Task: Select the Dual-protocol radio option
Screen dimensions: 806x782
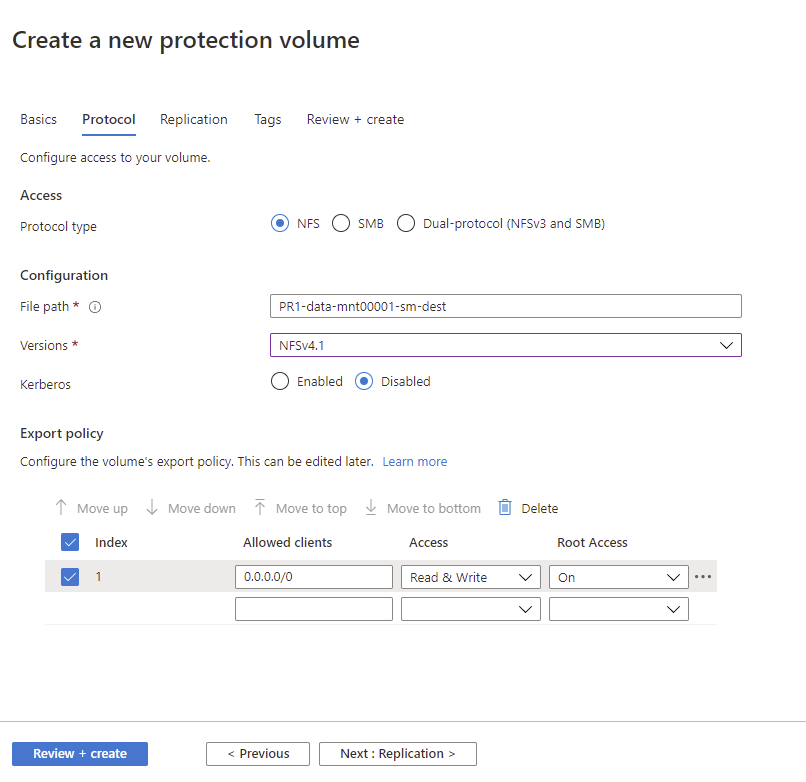Action: click(x=406, y=224)
